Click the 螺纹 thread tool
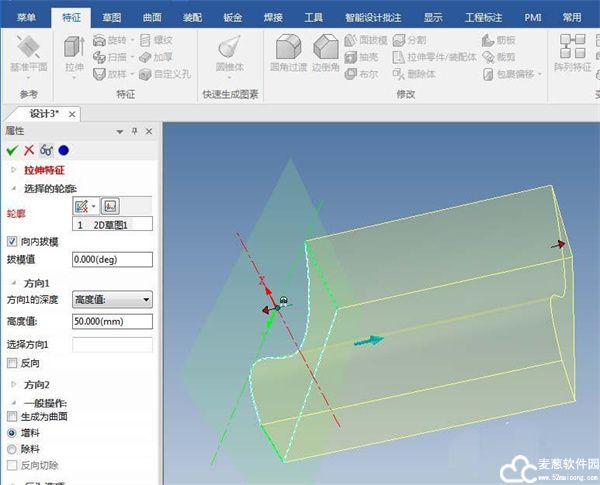The height and width of the screenshot is (485, 600). point(156,40)
